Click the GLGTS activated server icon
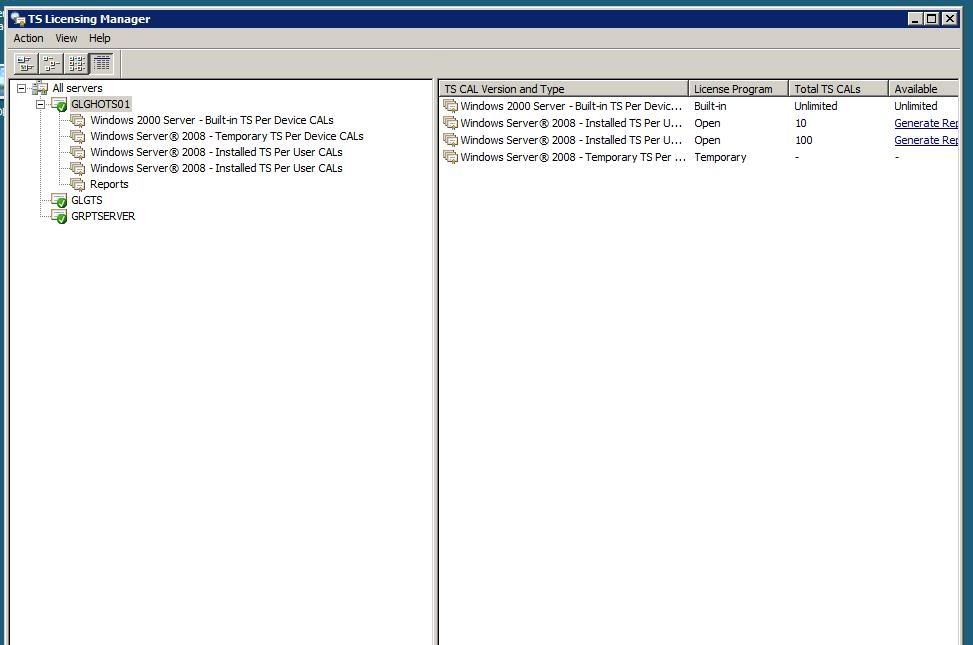 (x=60, y=201)
